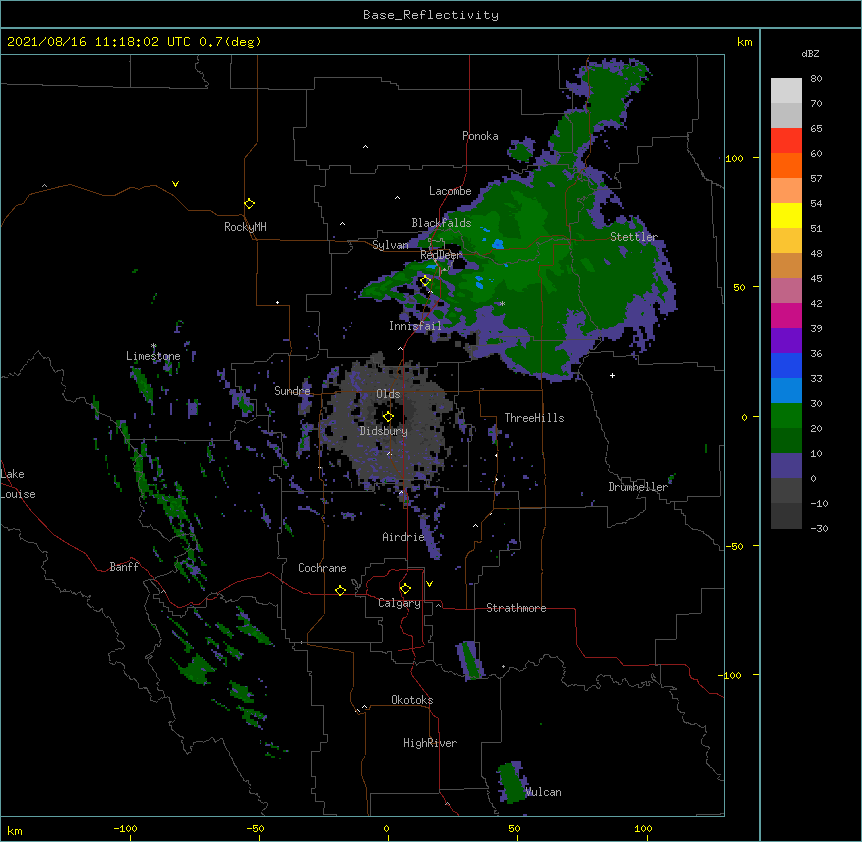Image resolution: width=862 pixels, height=842 pixels.
Task: Click the Strathmore city label
Action: point(516,608)
